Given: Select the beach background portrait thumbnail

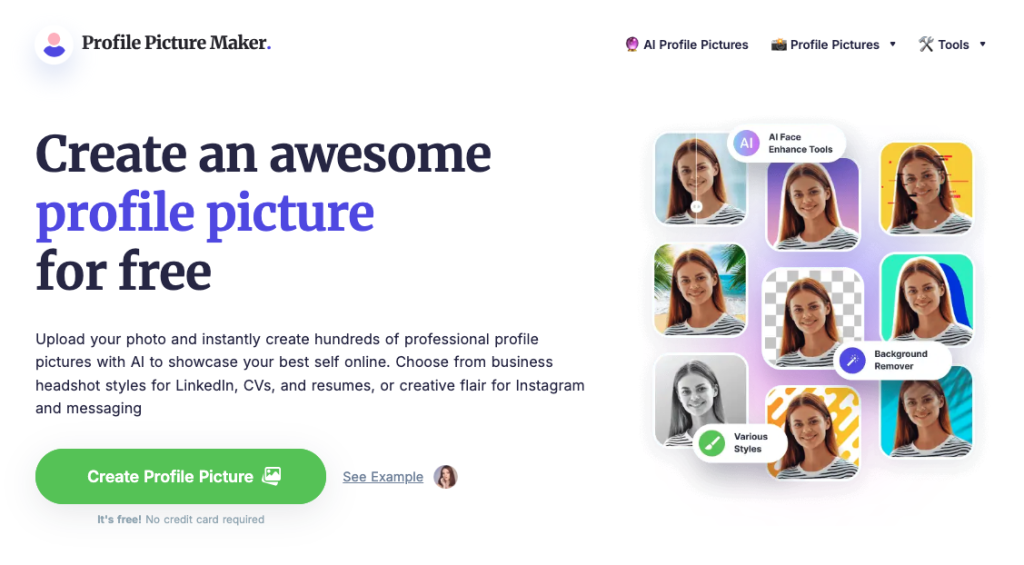Looking at the screenshot, I should pos(700,289).
